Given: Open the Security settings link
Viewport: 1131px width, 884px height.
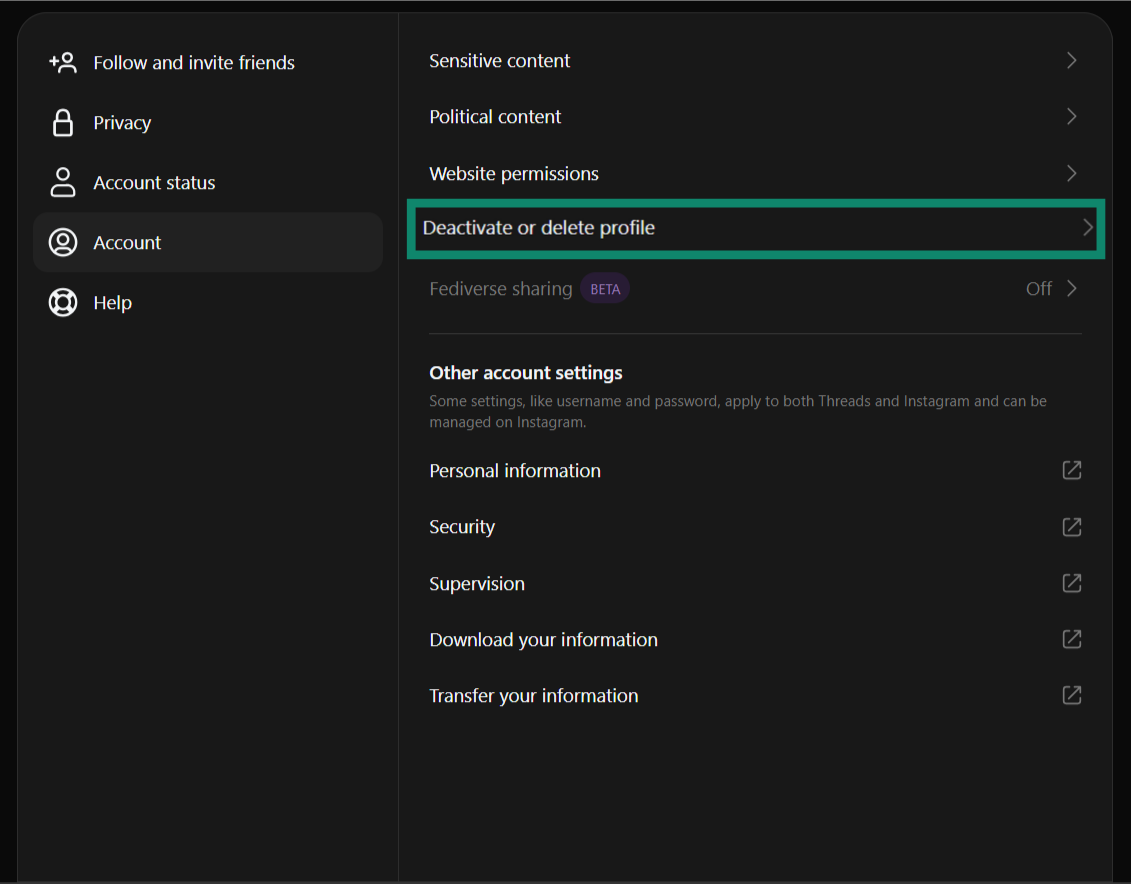Looking at the screenshot, I should click(462, 527).
